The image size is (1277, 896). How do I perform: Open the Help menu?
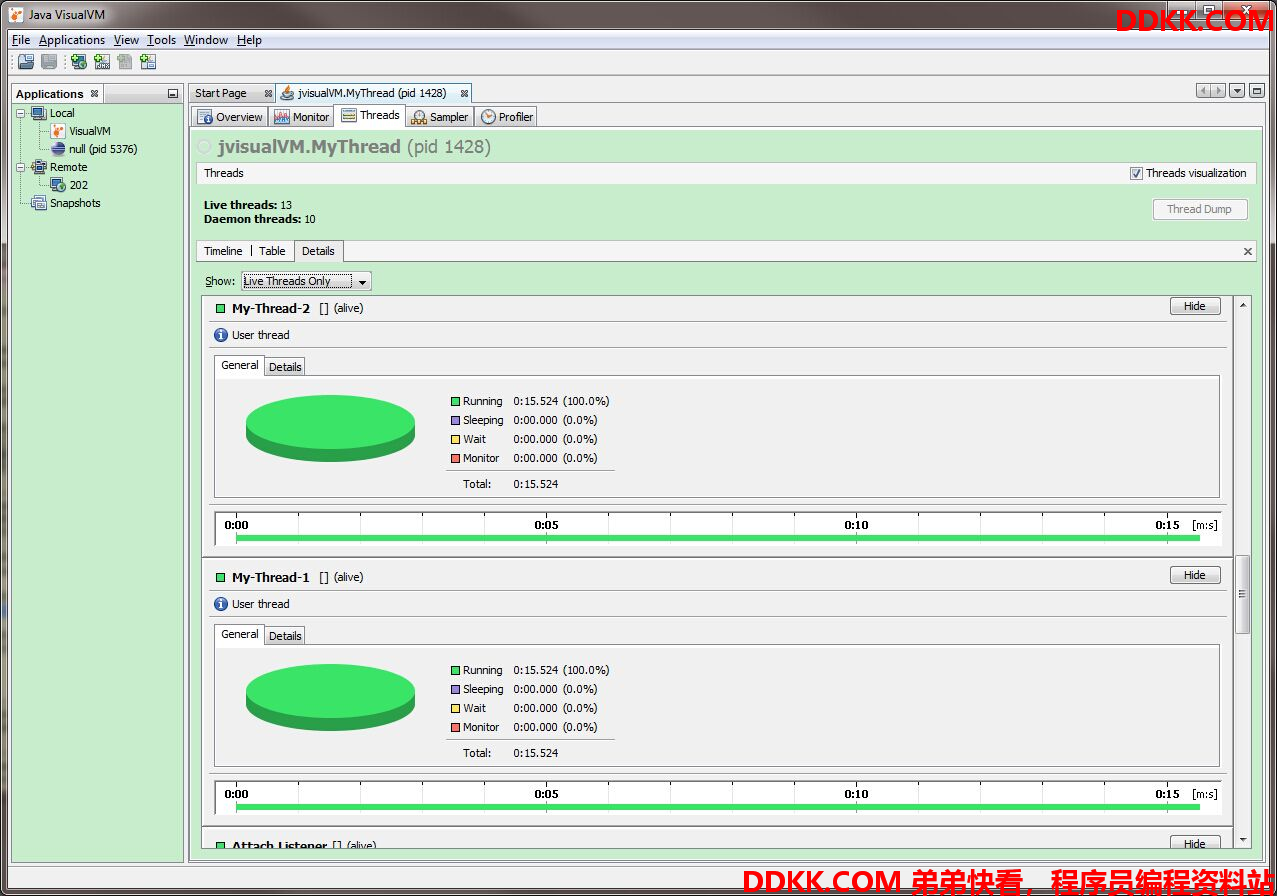(x=249, y=40)
